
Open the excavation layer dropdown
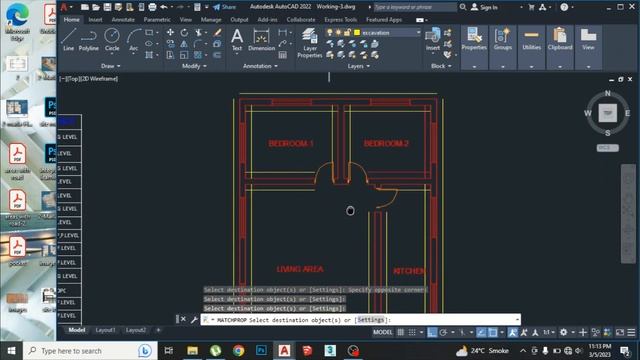click(x=418, y=32)
